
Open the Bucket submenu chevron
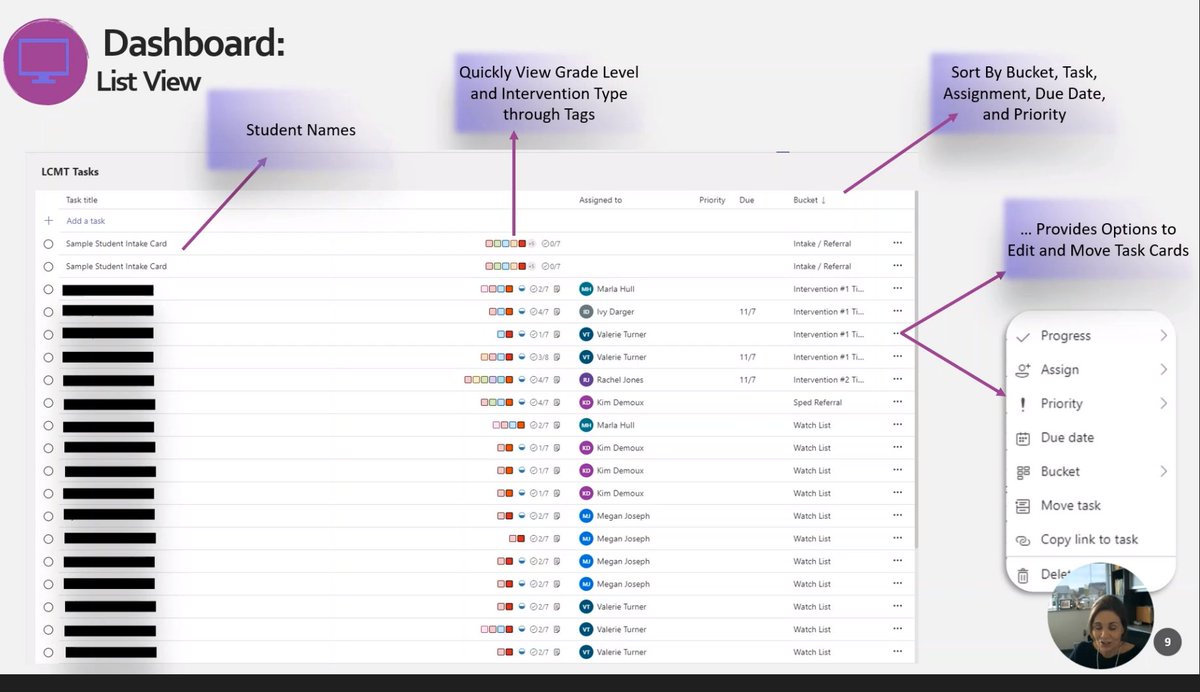pyautogui.click(x=1162, y=471)
